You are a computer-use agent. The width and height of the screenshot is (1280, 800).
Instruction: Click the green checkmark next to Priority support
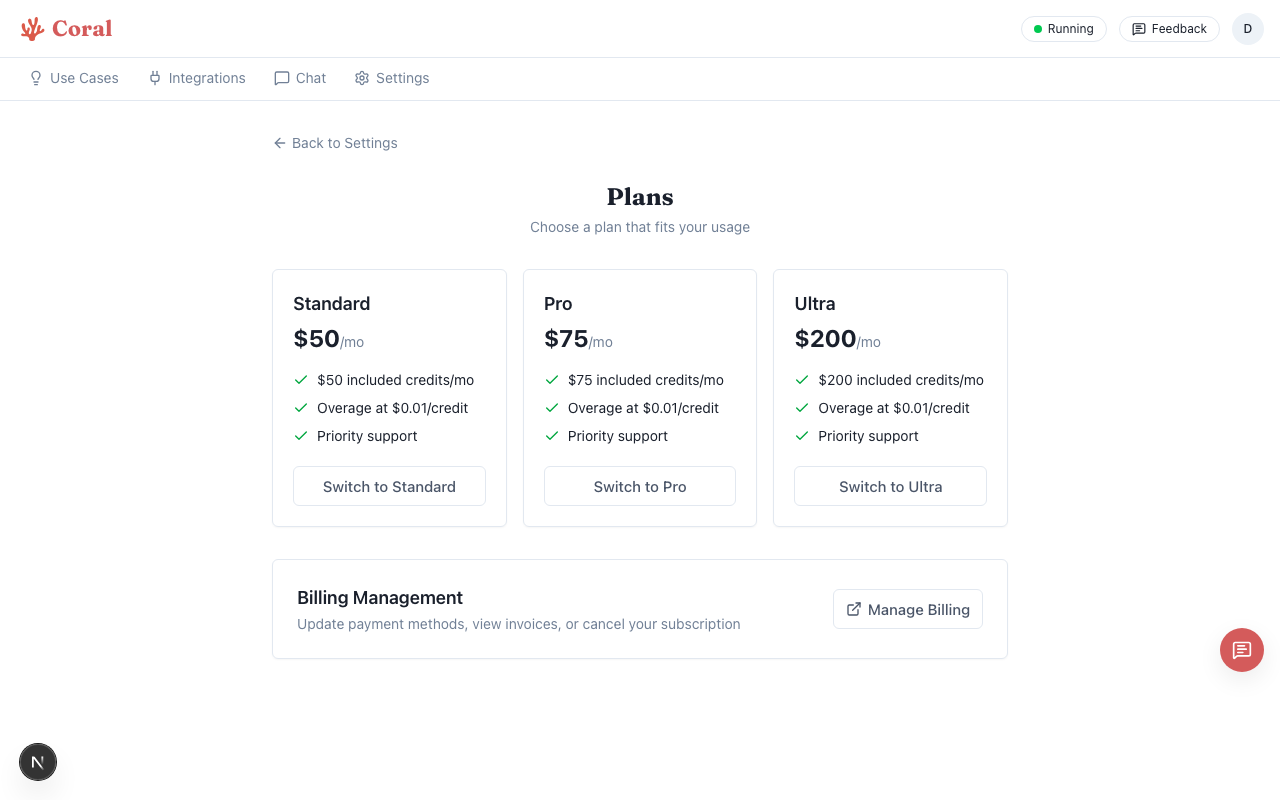tap(301, 436)
